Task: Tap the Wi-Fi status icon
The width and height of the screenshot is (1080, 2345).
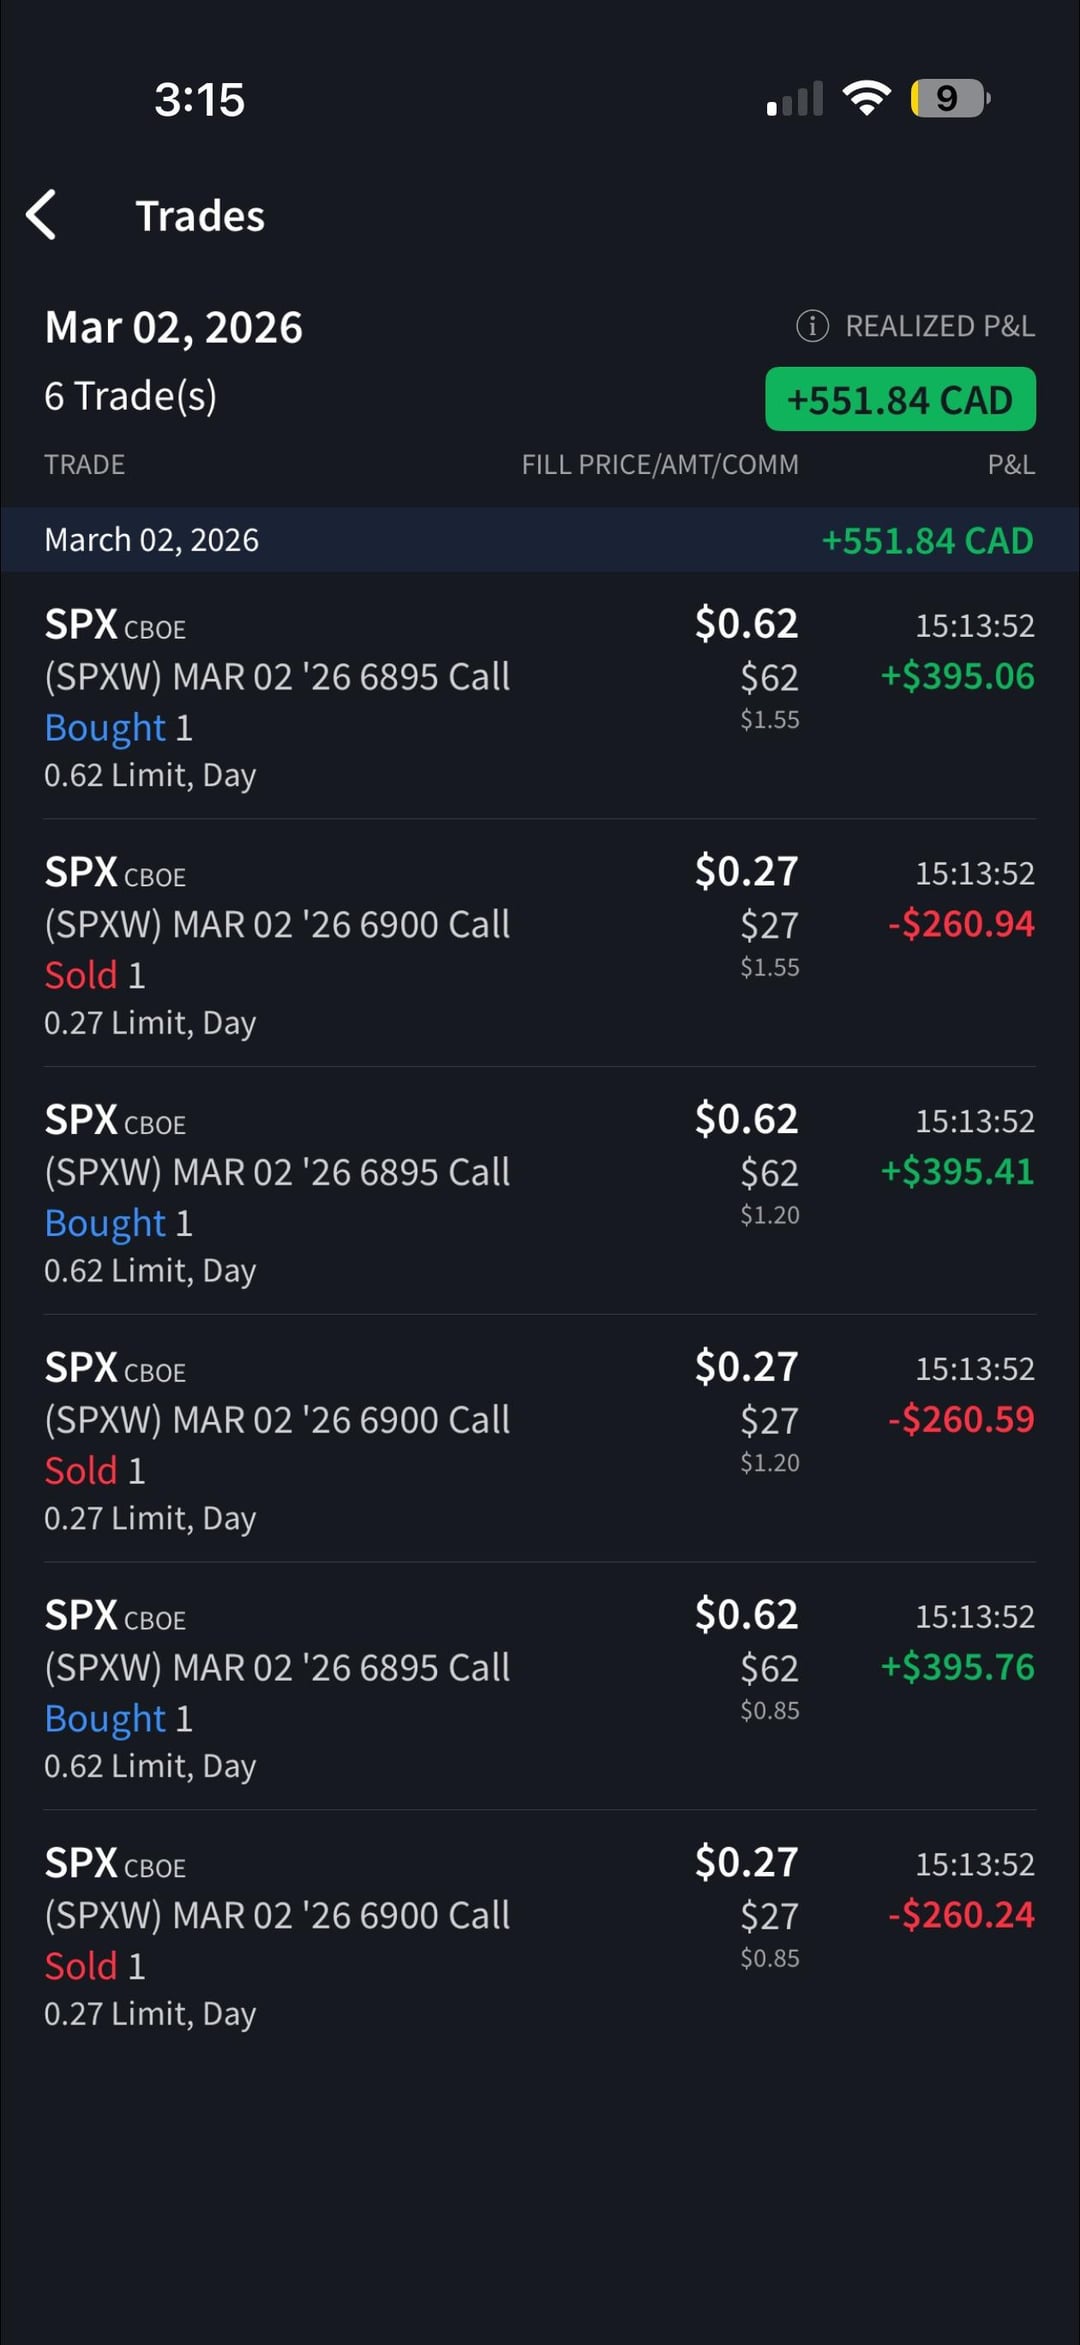Action: pos(866,98)
